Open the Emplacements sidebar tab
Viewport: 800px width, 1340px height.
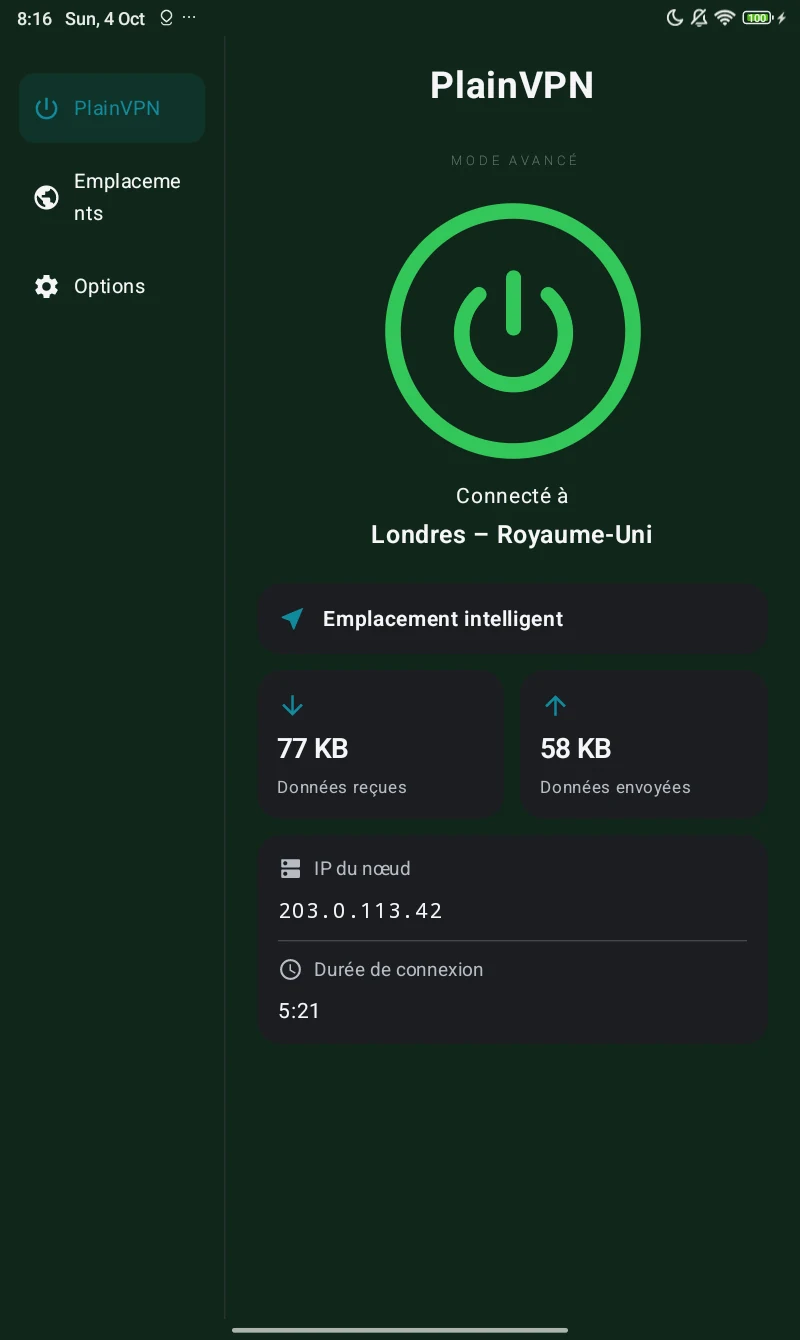[x=112, y=197]
